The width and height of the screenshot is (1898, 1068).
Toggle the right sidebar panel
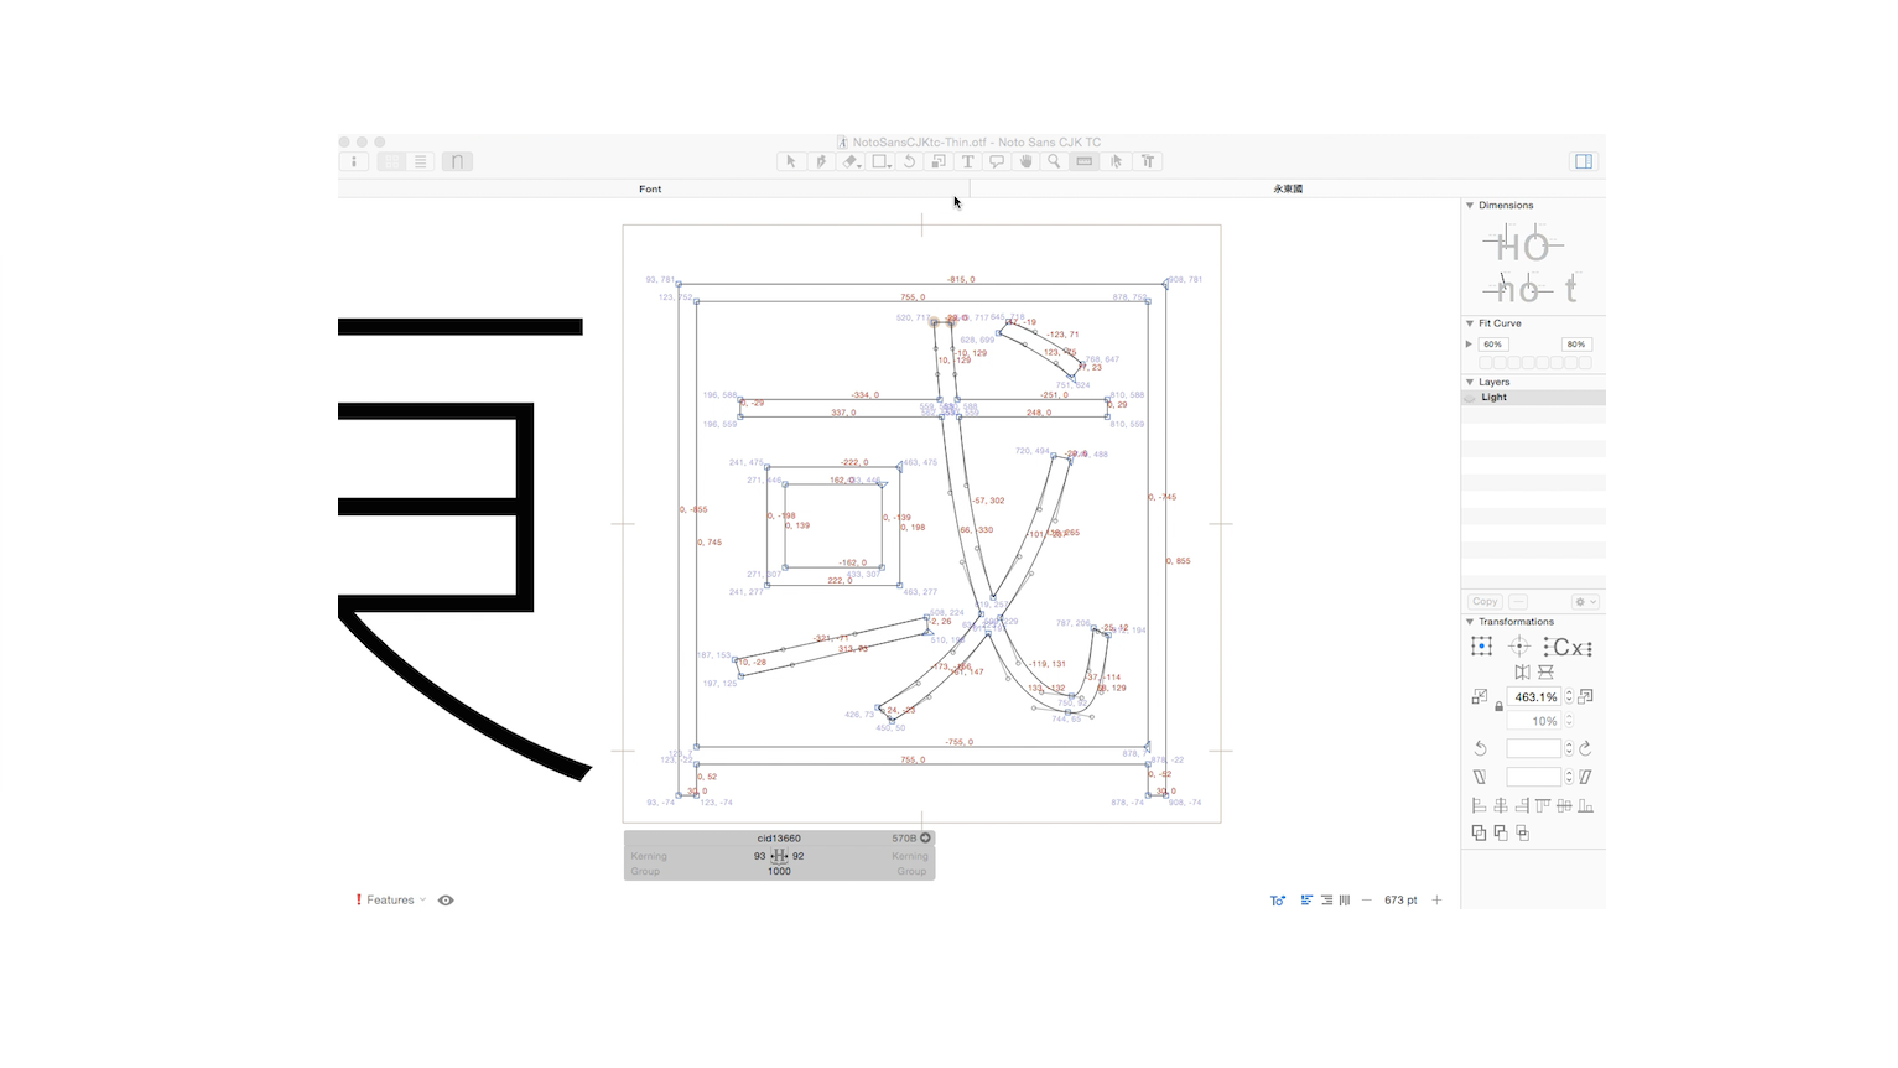[1583, 161]
